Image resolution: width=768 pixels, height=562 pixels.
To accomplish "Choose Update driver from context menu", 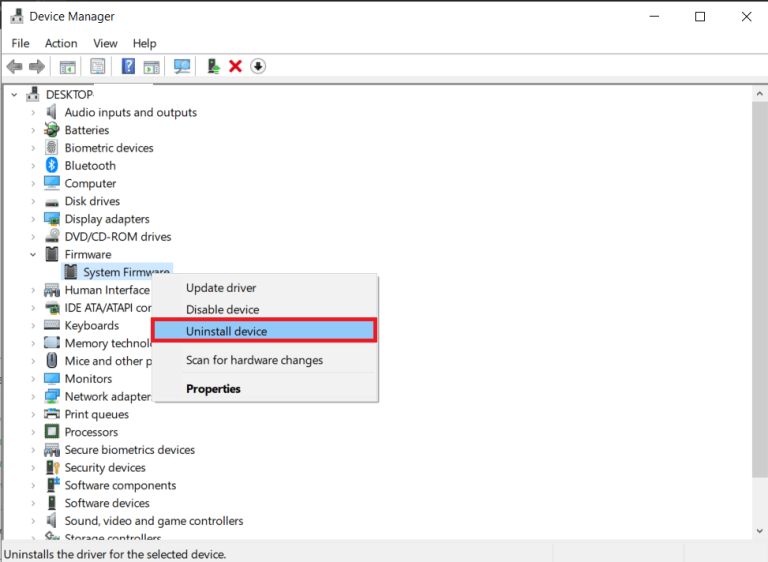I will tap(265, 288).
